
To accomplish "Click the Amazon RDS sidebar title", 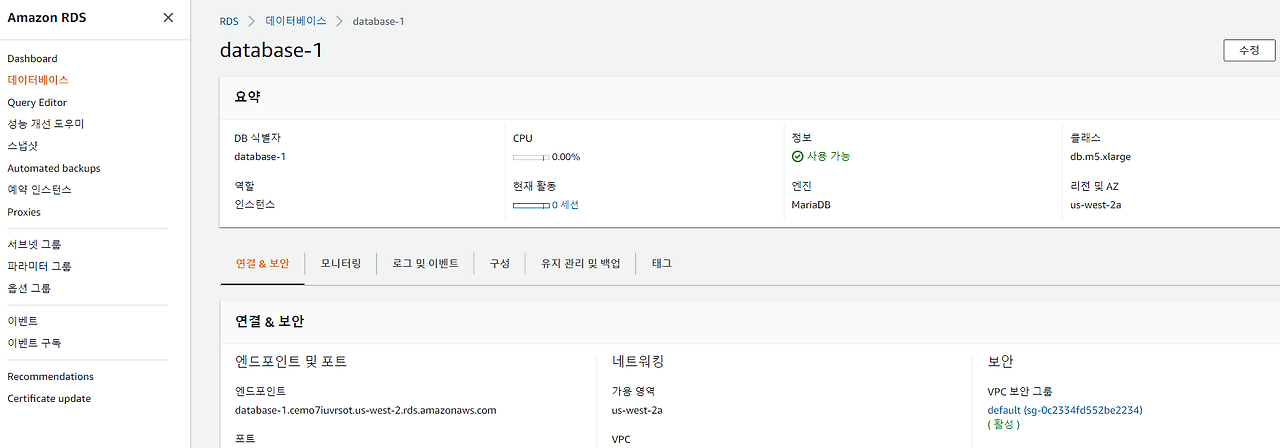I will point(47,18).
